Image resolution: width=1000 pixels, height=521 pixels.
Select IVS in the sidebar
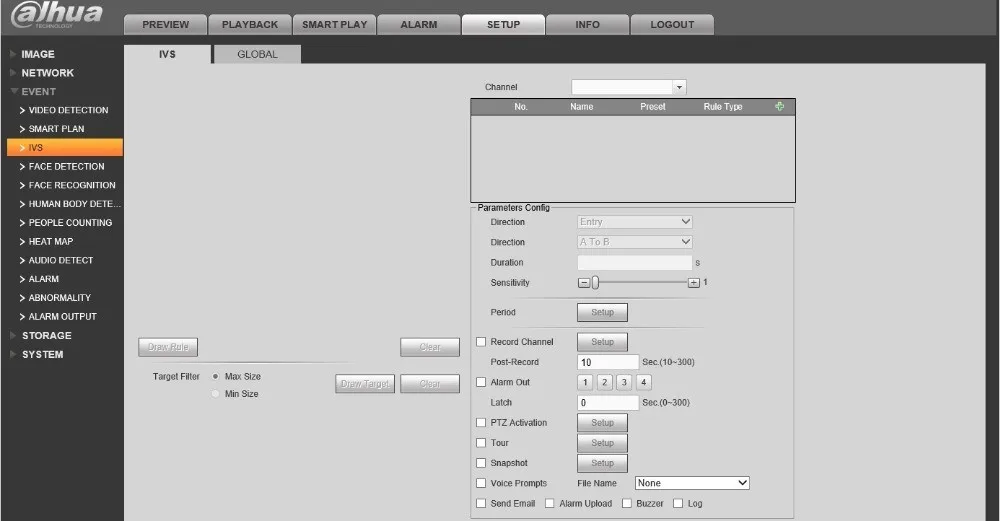pos(64,147)
